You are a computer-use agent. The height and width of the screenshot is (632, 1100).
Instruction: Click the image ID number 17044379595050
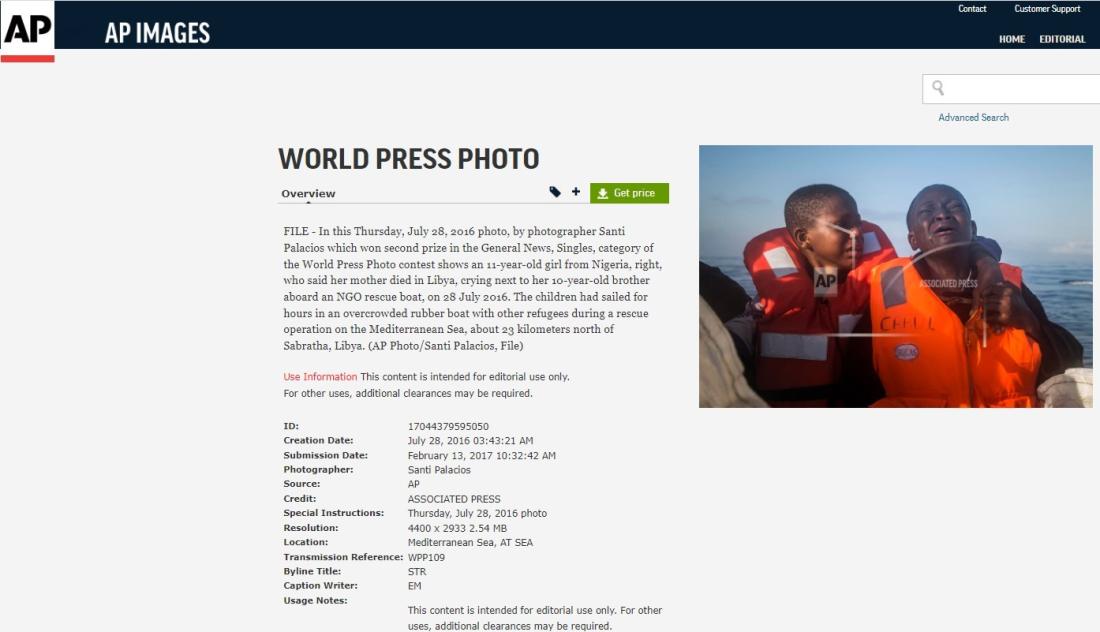click(x=448, y=426)
